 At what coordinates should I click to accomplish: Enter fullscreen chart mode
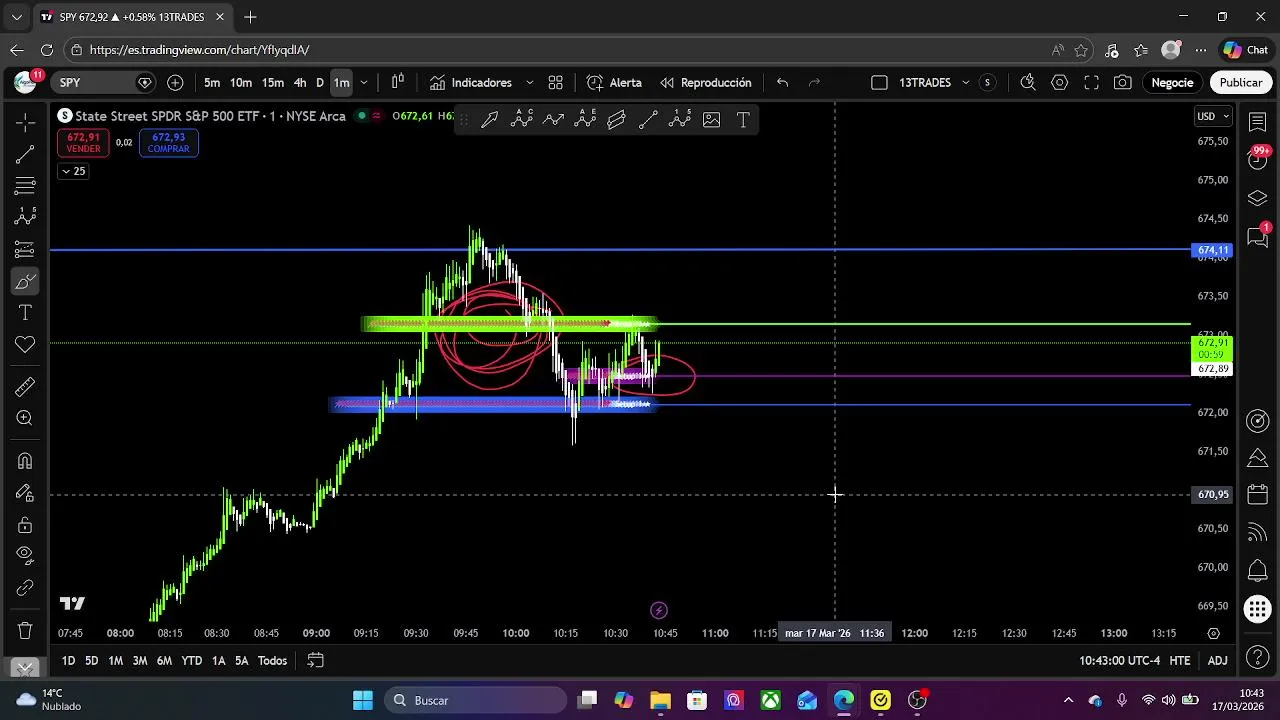pyautogui.click(x=1091, y=83)
